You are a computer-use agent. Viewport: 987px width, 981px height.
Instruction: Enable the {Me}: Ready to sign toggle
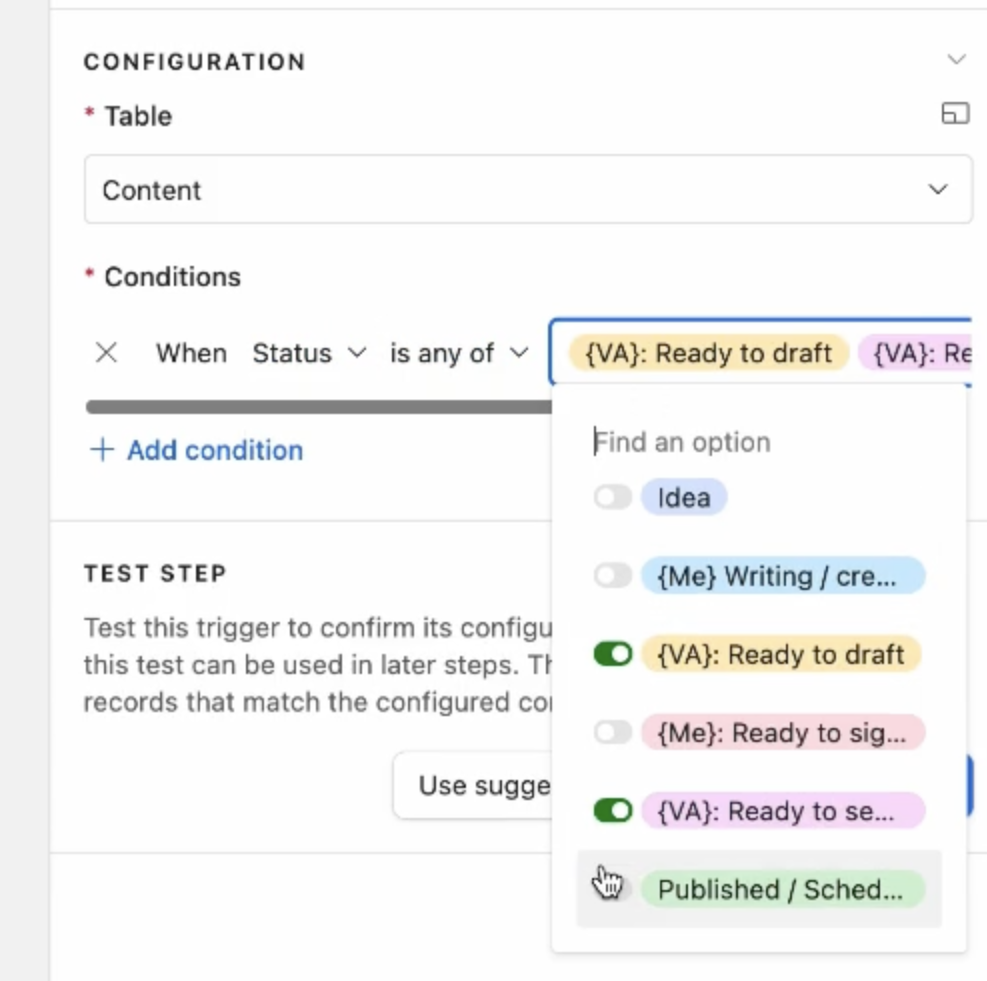coord(613,733)
